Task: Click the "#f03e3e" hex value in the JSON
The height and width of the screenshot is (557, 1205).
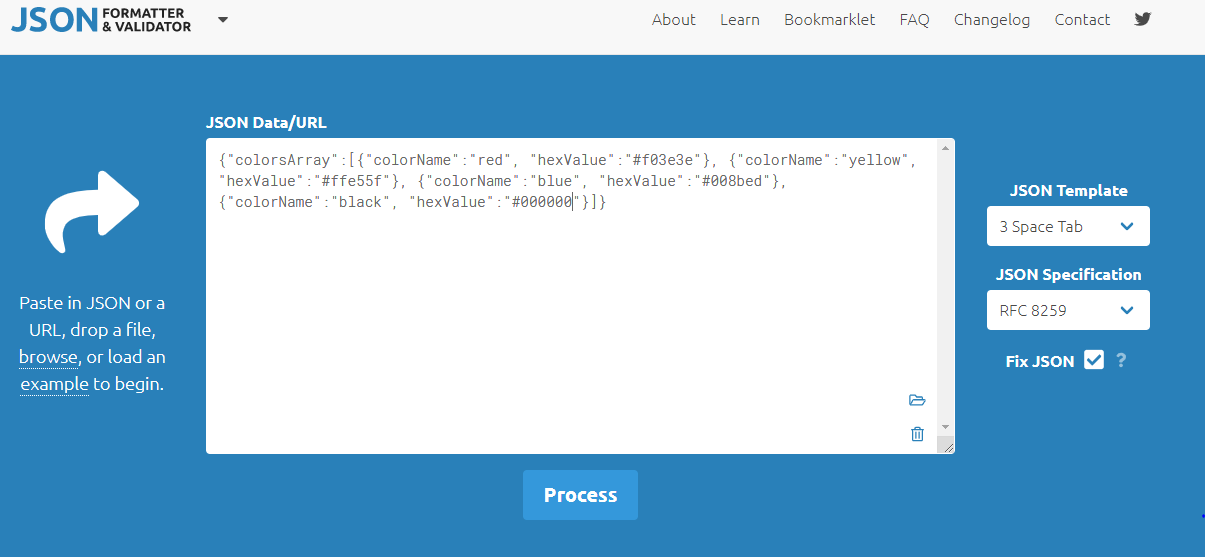Action: click(663, 160)
